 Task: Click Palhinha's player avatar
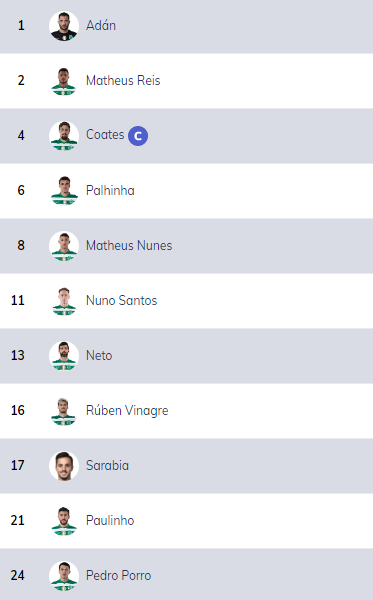[x=64, y=191]
